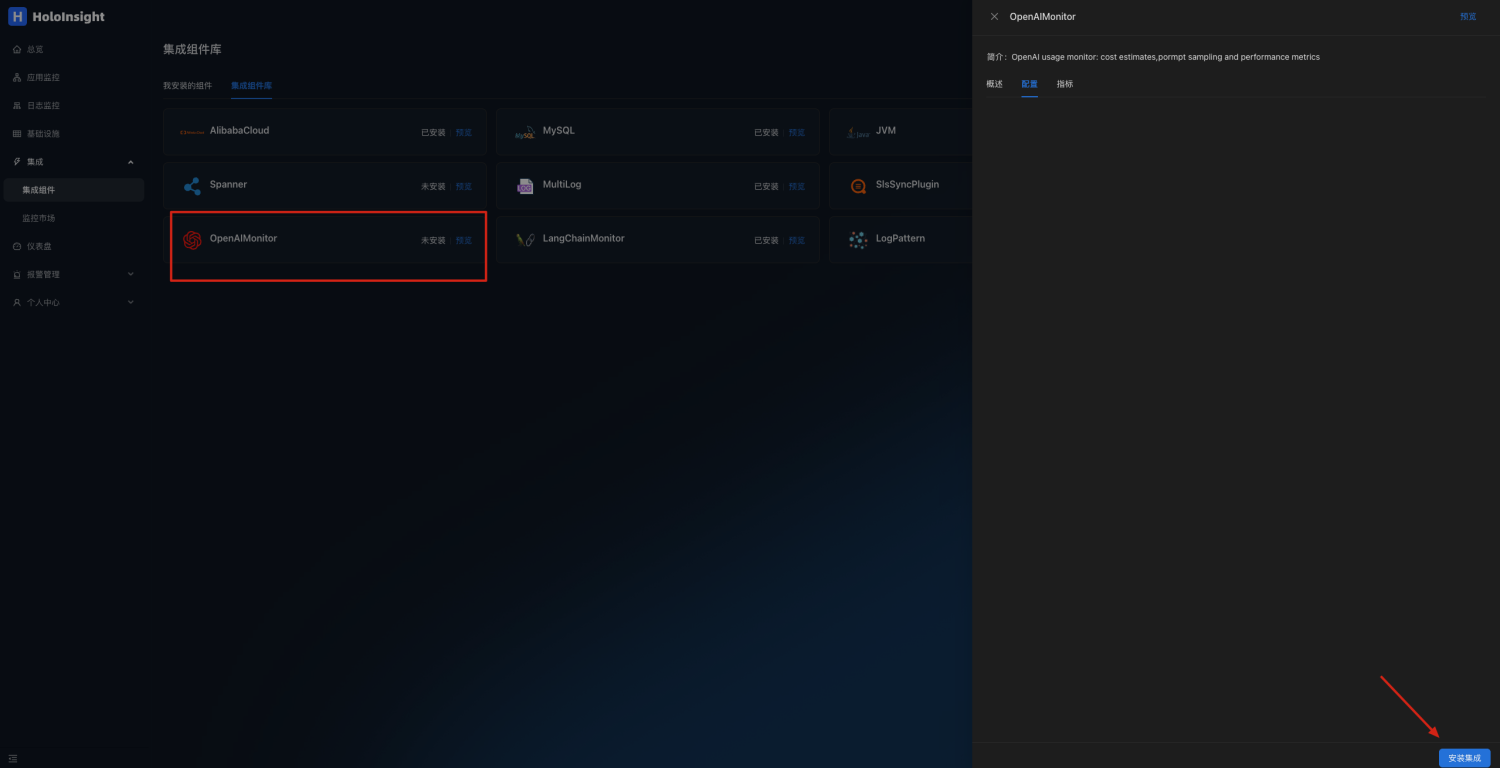The image size is (1500, 768).
Task: Click 未安装 status on Spanner card
Action: [433, 186]
